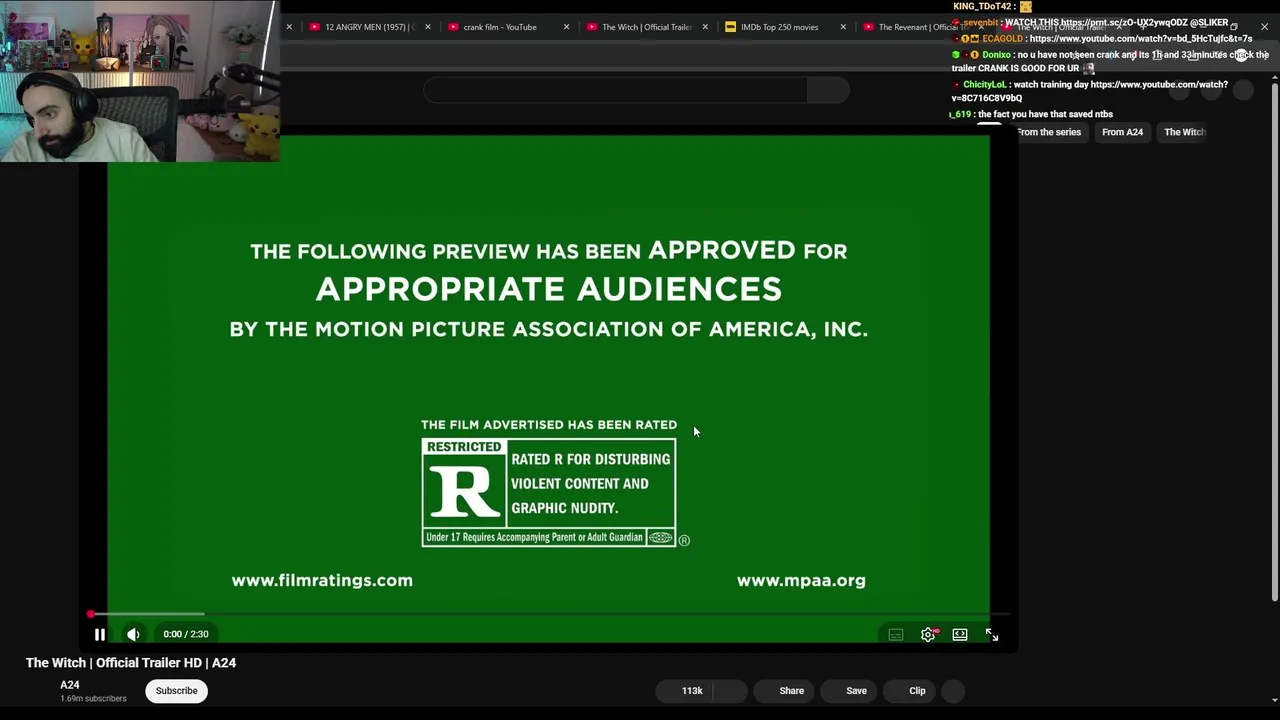Select the 'From the series' filter chip
This screenshot has width=1280, height=720.
point(1049,132)
